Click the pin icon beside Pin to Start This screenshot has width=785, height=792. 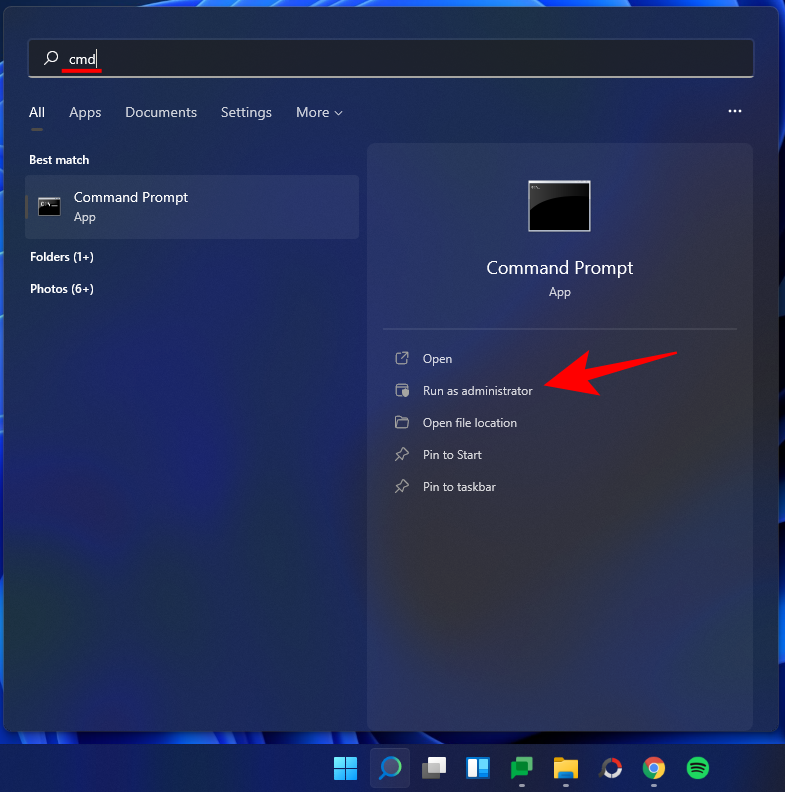(x=402, y=454)
